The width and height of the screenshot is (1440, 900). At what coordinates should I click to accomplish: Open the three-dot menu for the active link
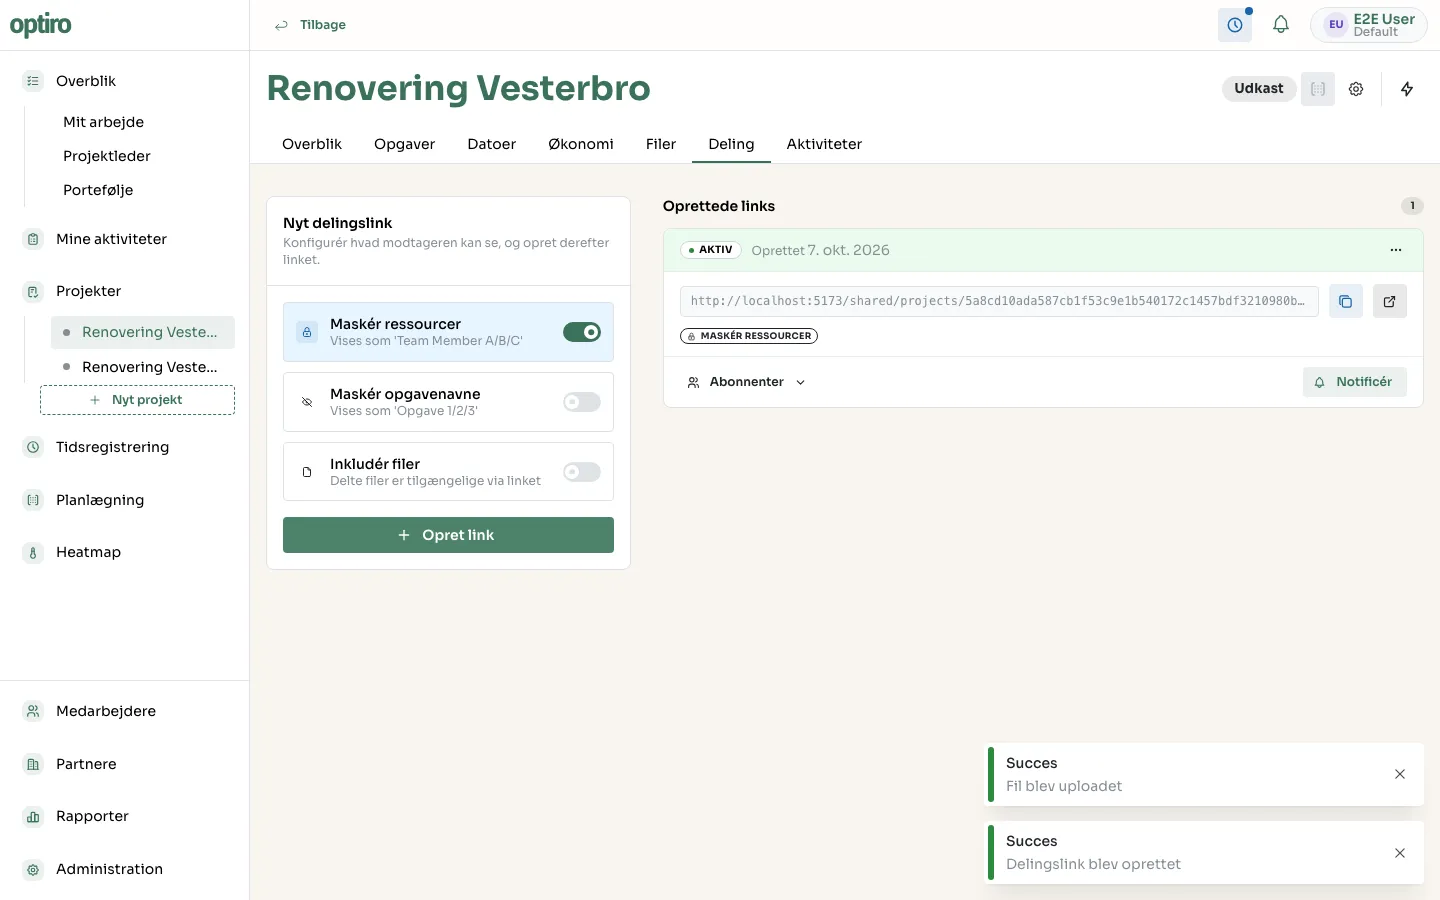(1396, 250)
